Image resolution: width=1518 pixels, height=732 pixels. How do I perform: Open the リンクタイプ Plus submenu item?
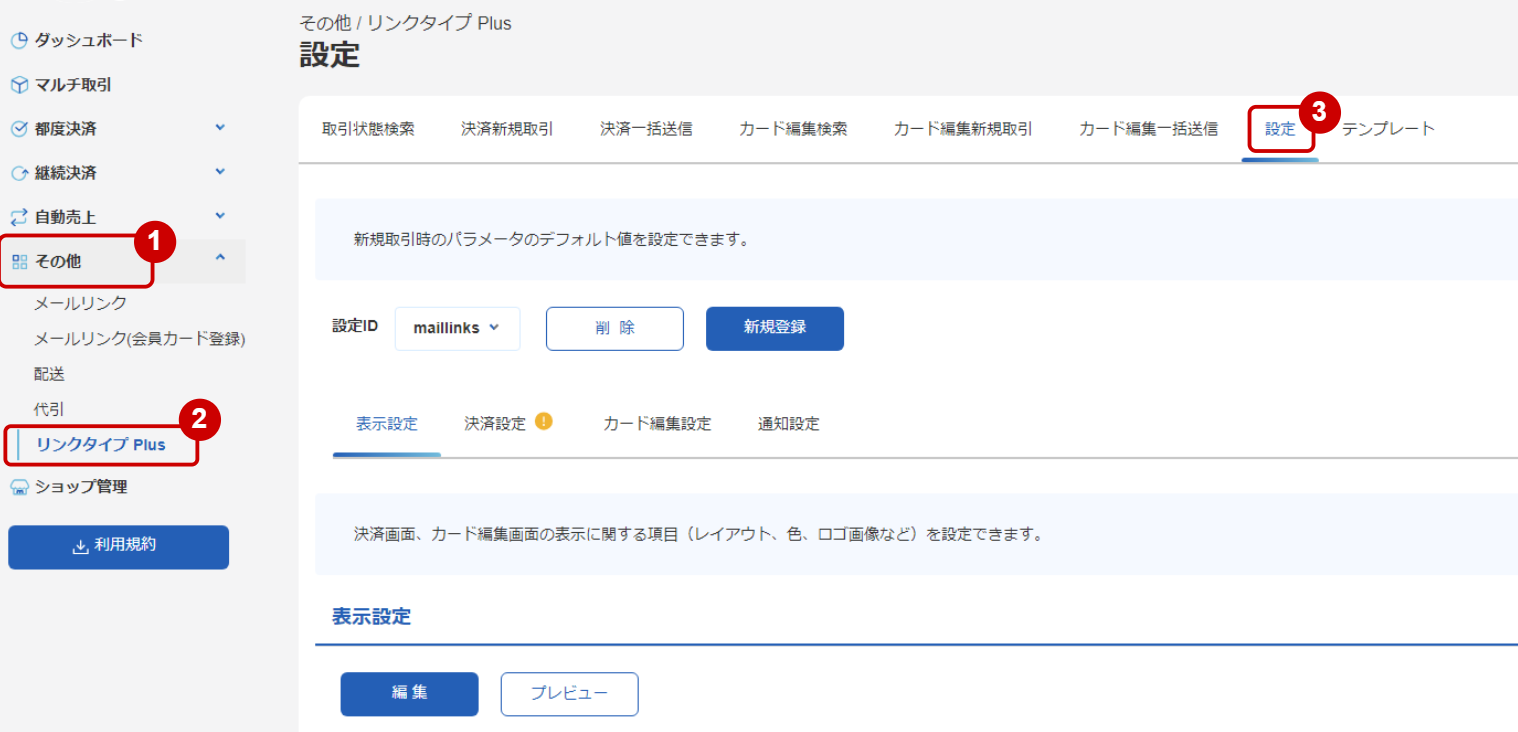(x=101, y=445)
